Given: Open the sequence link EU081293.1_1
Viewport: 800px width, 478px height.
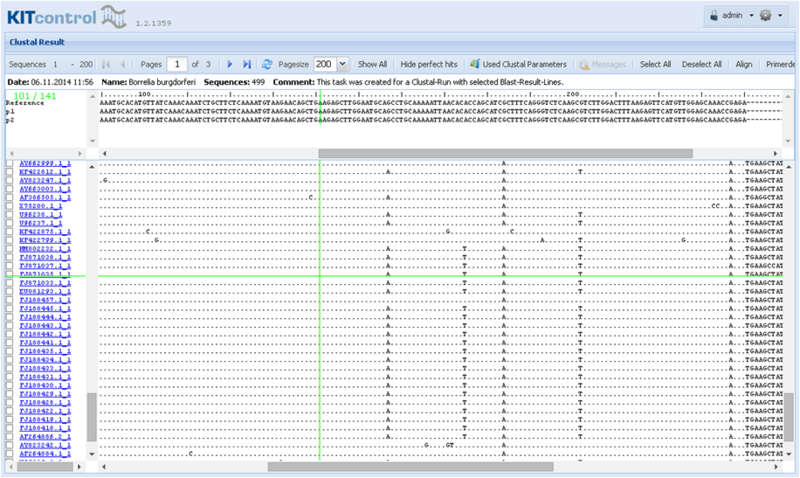Looking at the screenshot, I should click(x=45, y=291).
